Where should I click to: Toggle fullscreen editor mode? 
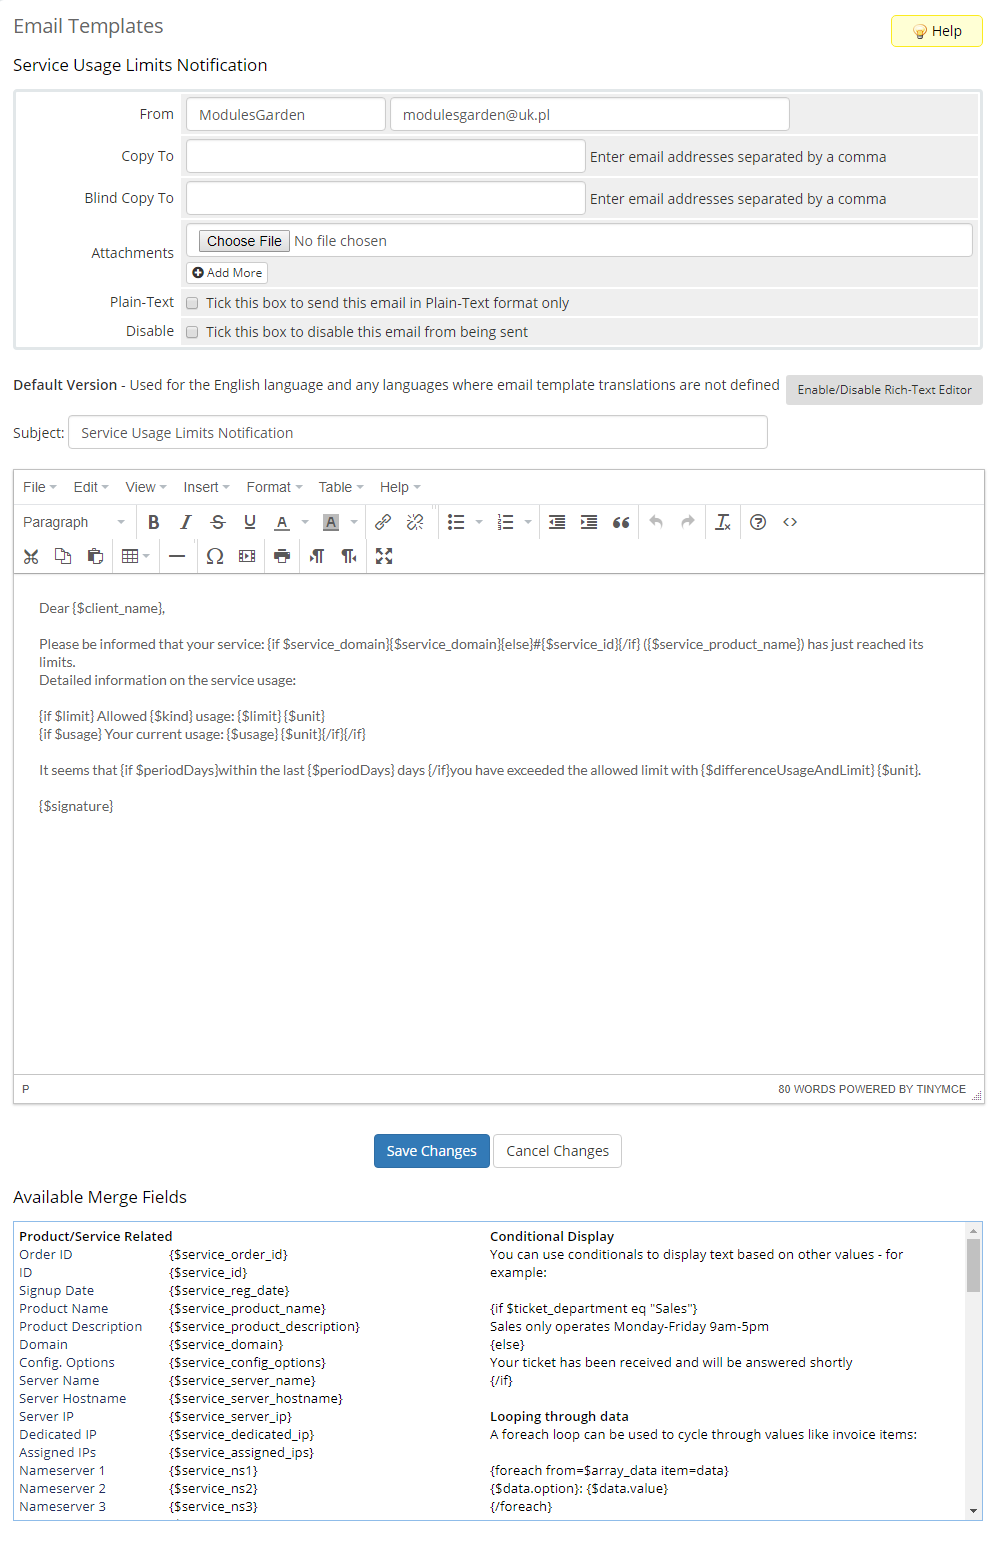(384, 556)
